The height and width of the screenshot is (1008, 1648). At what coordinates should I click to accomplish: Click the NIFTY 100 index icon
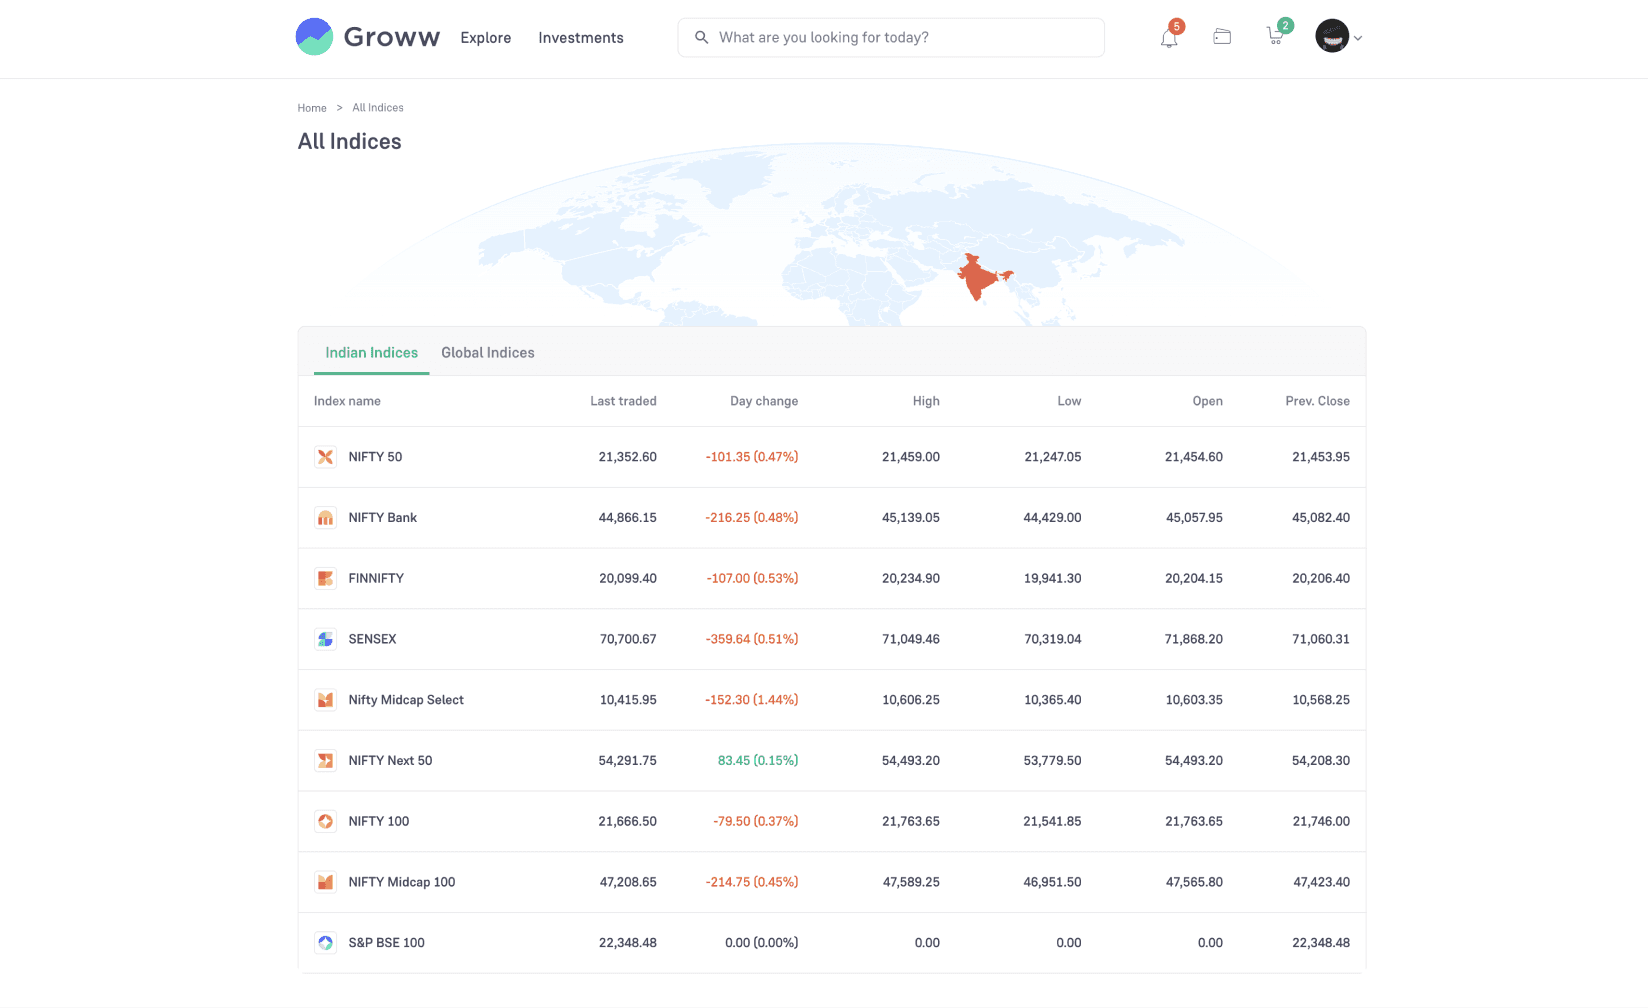tap(325, 821)
